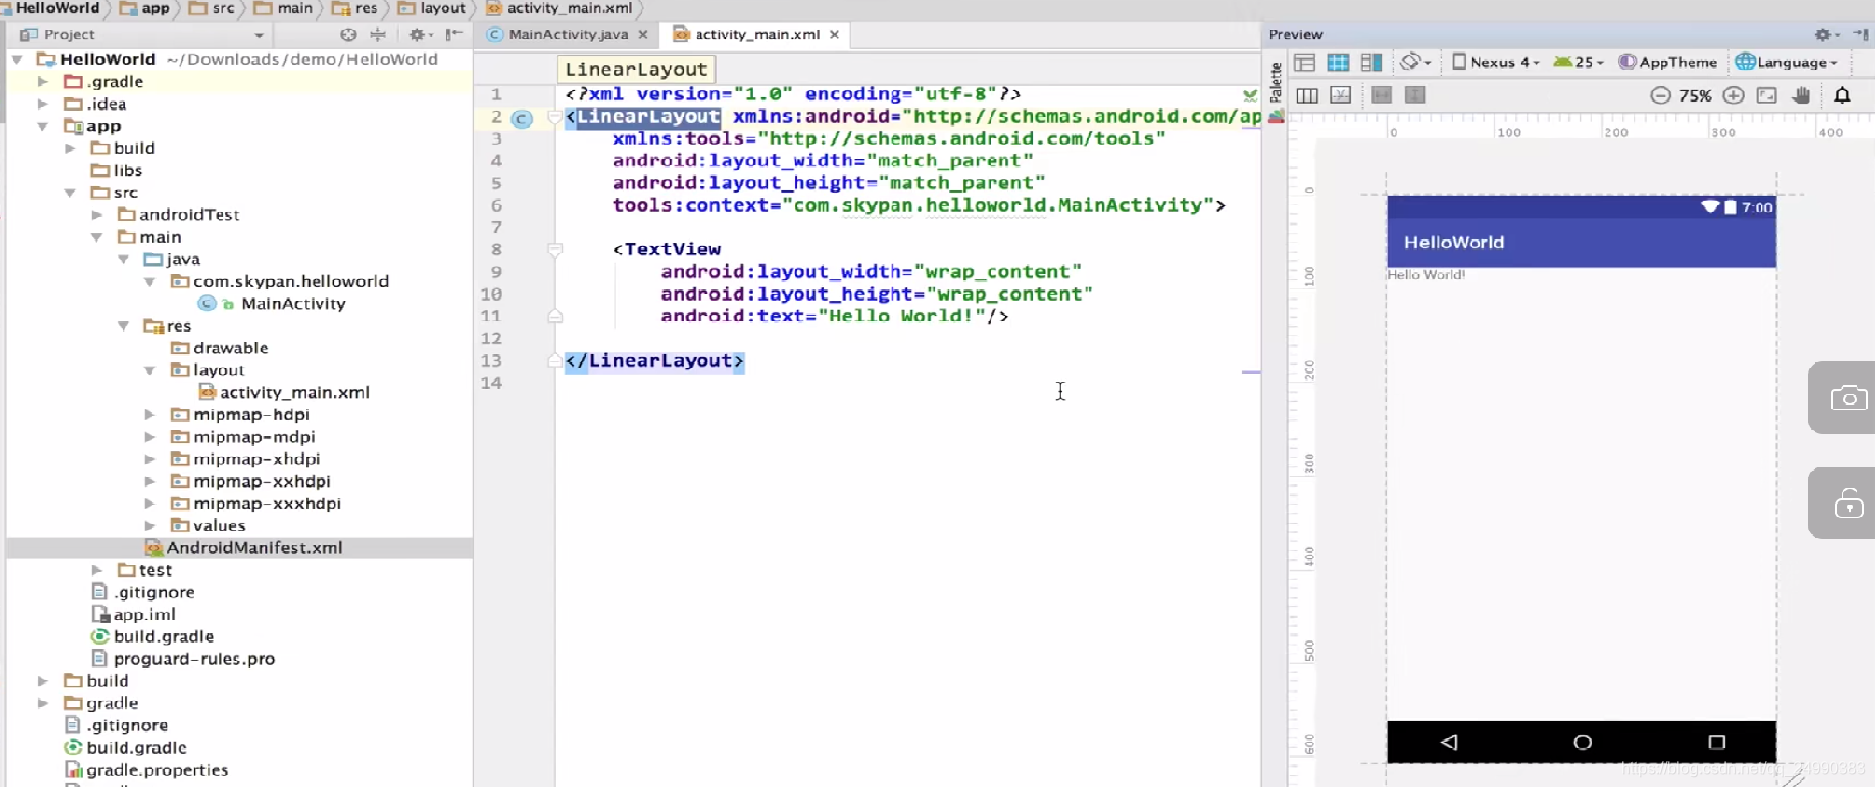This screenshot has width=1875, height=787.
Task: Collapse the app module
Action: [x=42, y=126]
